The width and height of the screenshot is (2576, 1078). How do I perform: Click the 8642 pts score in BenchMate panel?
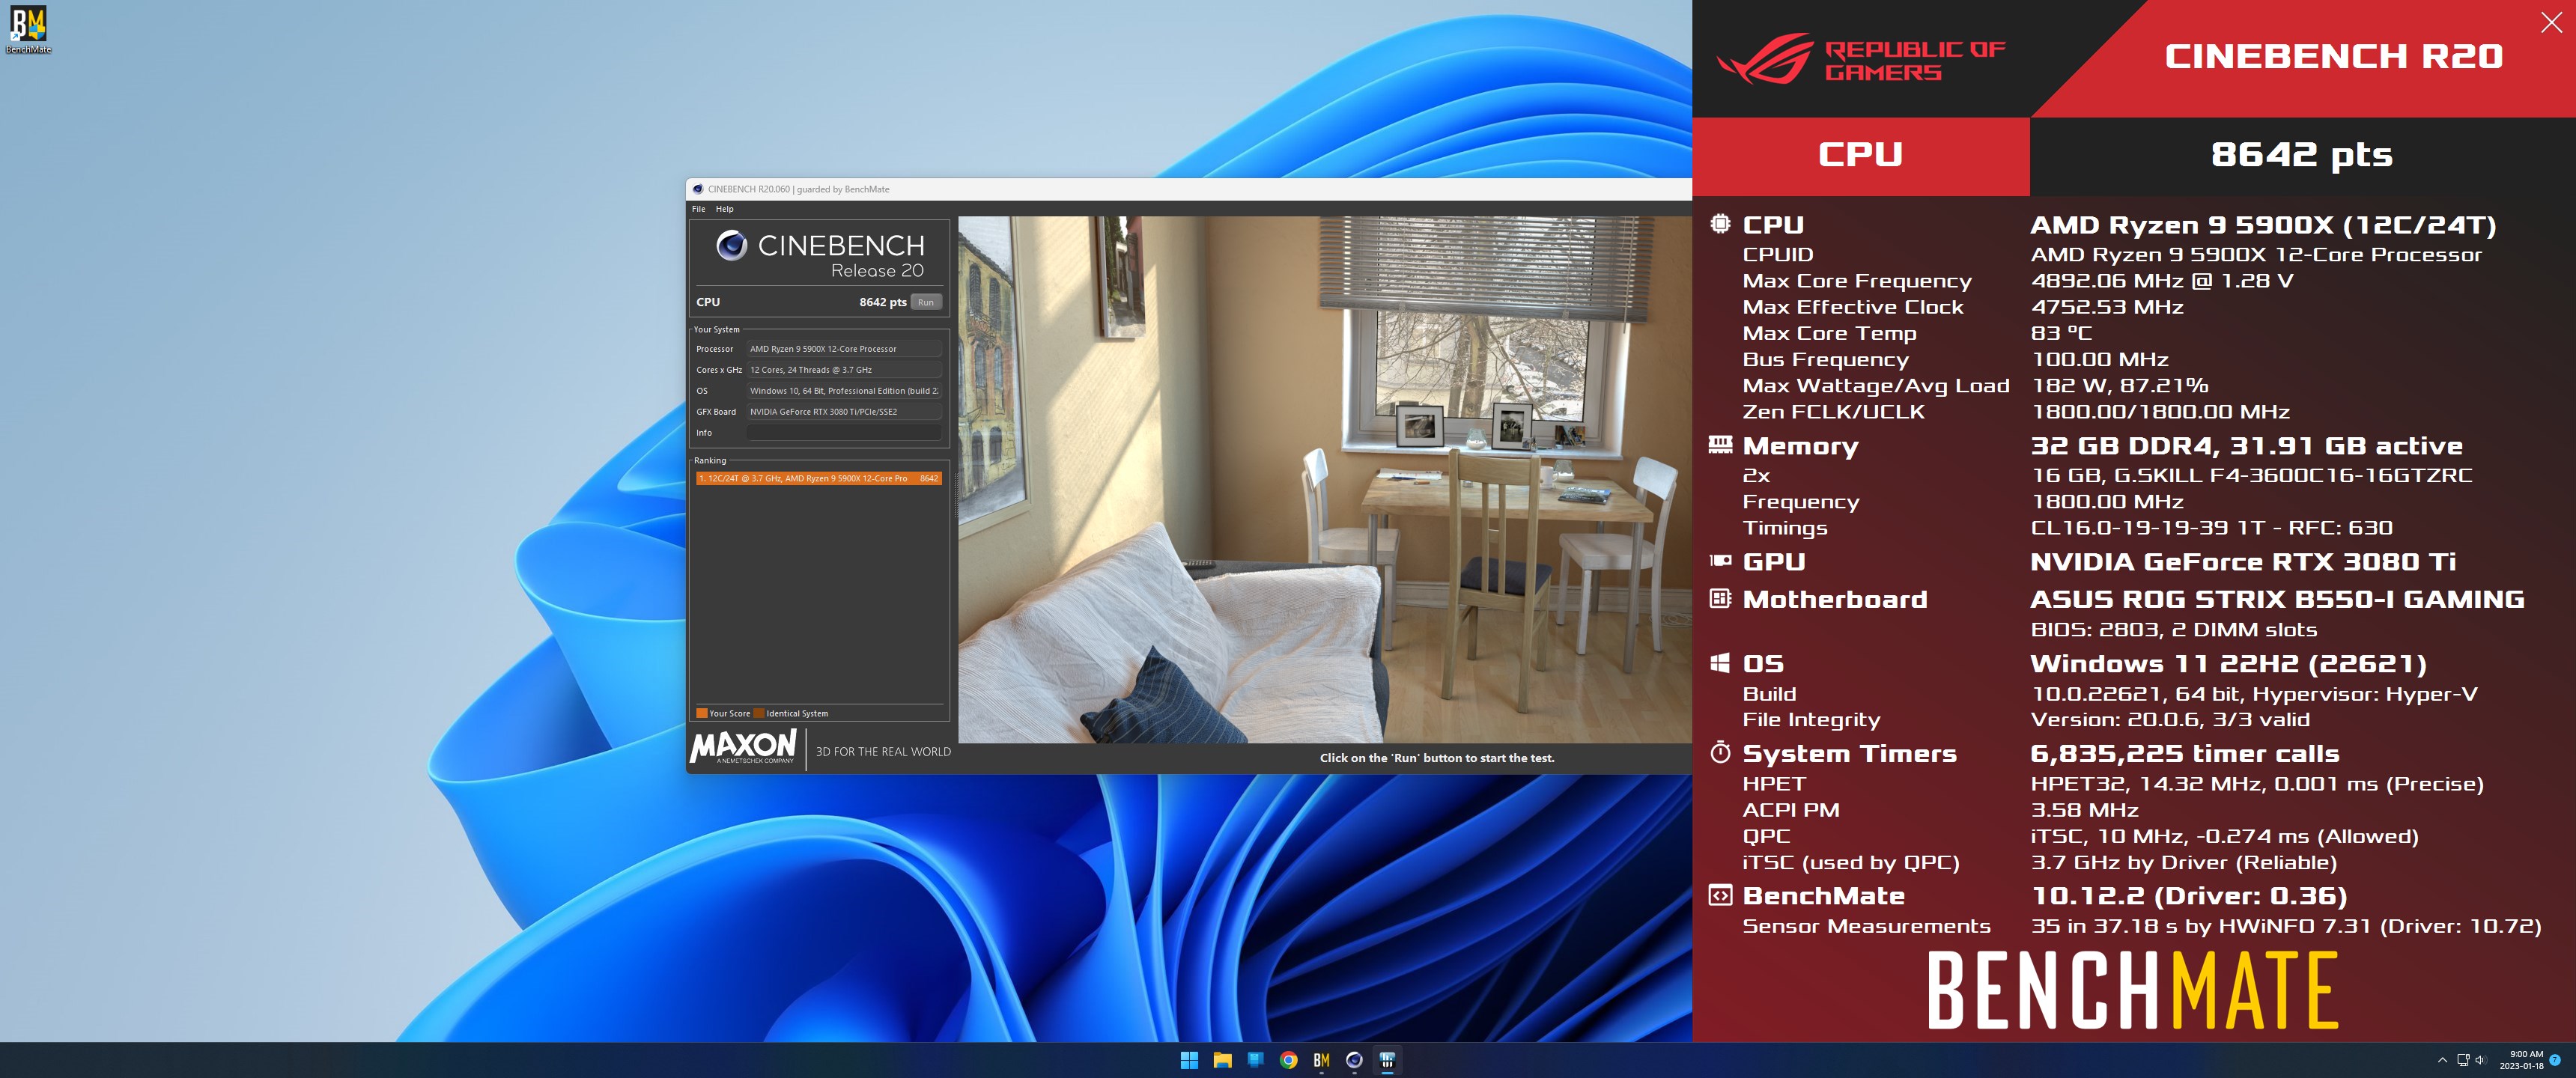pyautogui.click(x=2301, y=155)
